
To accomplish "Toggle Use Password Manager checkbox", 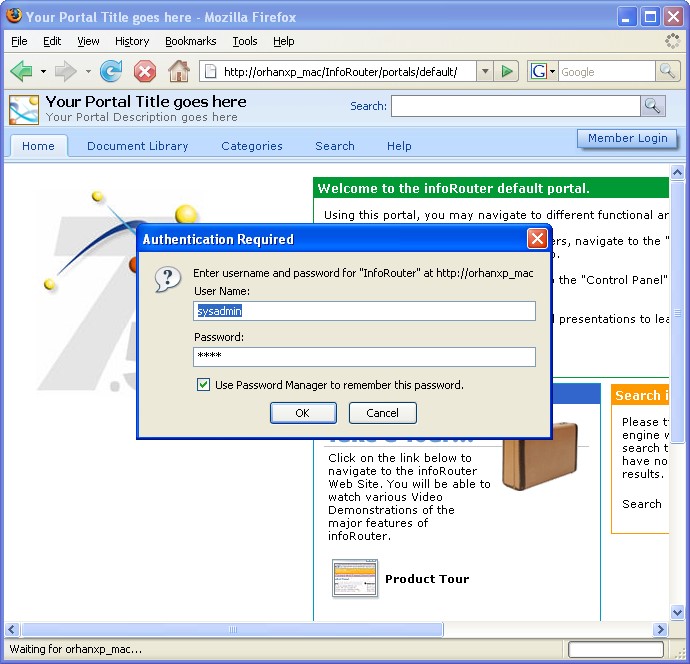I will 203,385.
